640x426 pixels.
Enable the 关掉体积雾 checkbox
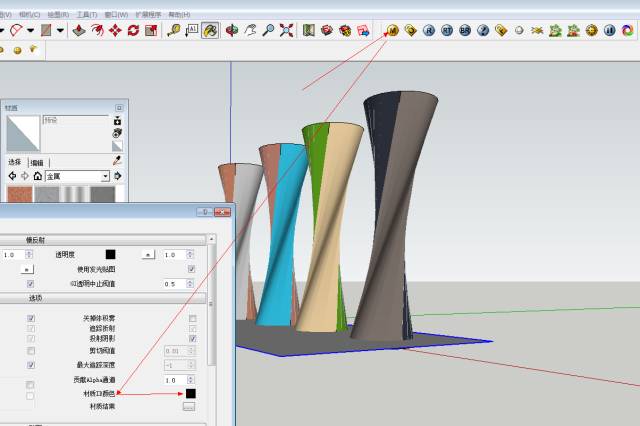(192, 318)
